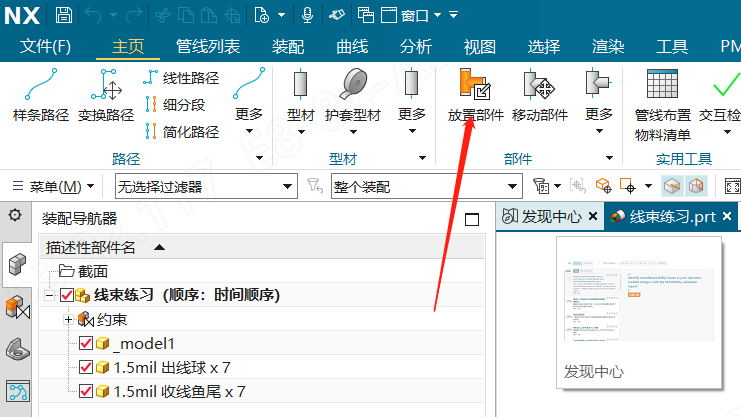Viewport: 741px width, 417px height.
Task: Maximize the 装配导航器 panel
Action: pyautogui.click(x=472, y=219)
